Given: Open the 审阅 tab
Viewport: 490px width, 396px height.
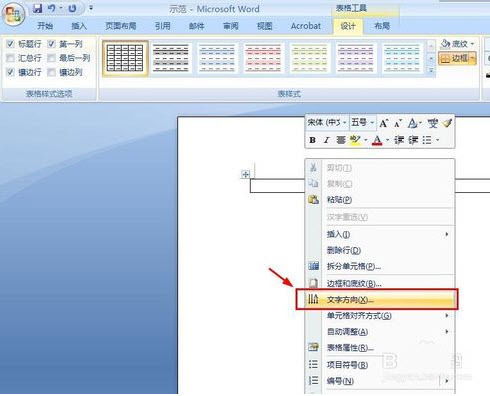Looking at the screenshot, I should click(231, 26).
